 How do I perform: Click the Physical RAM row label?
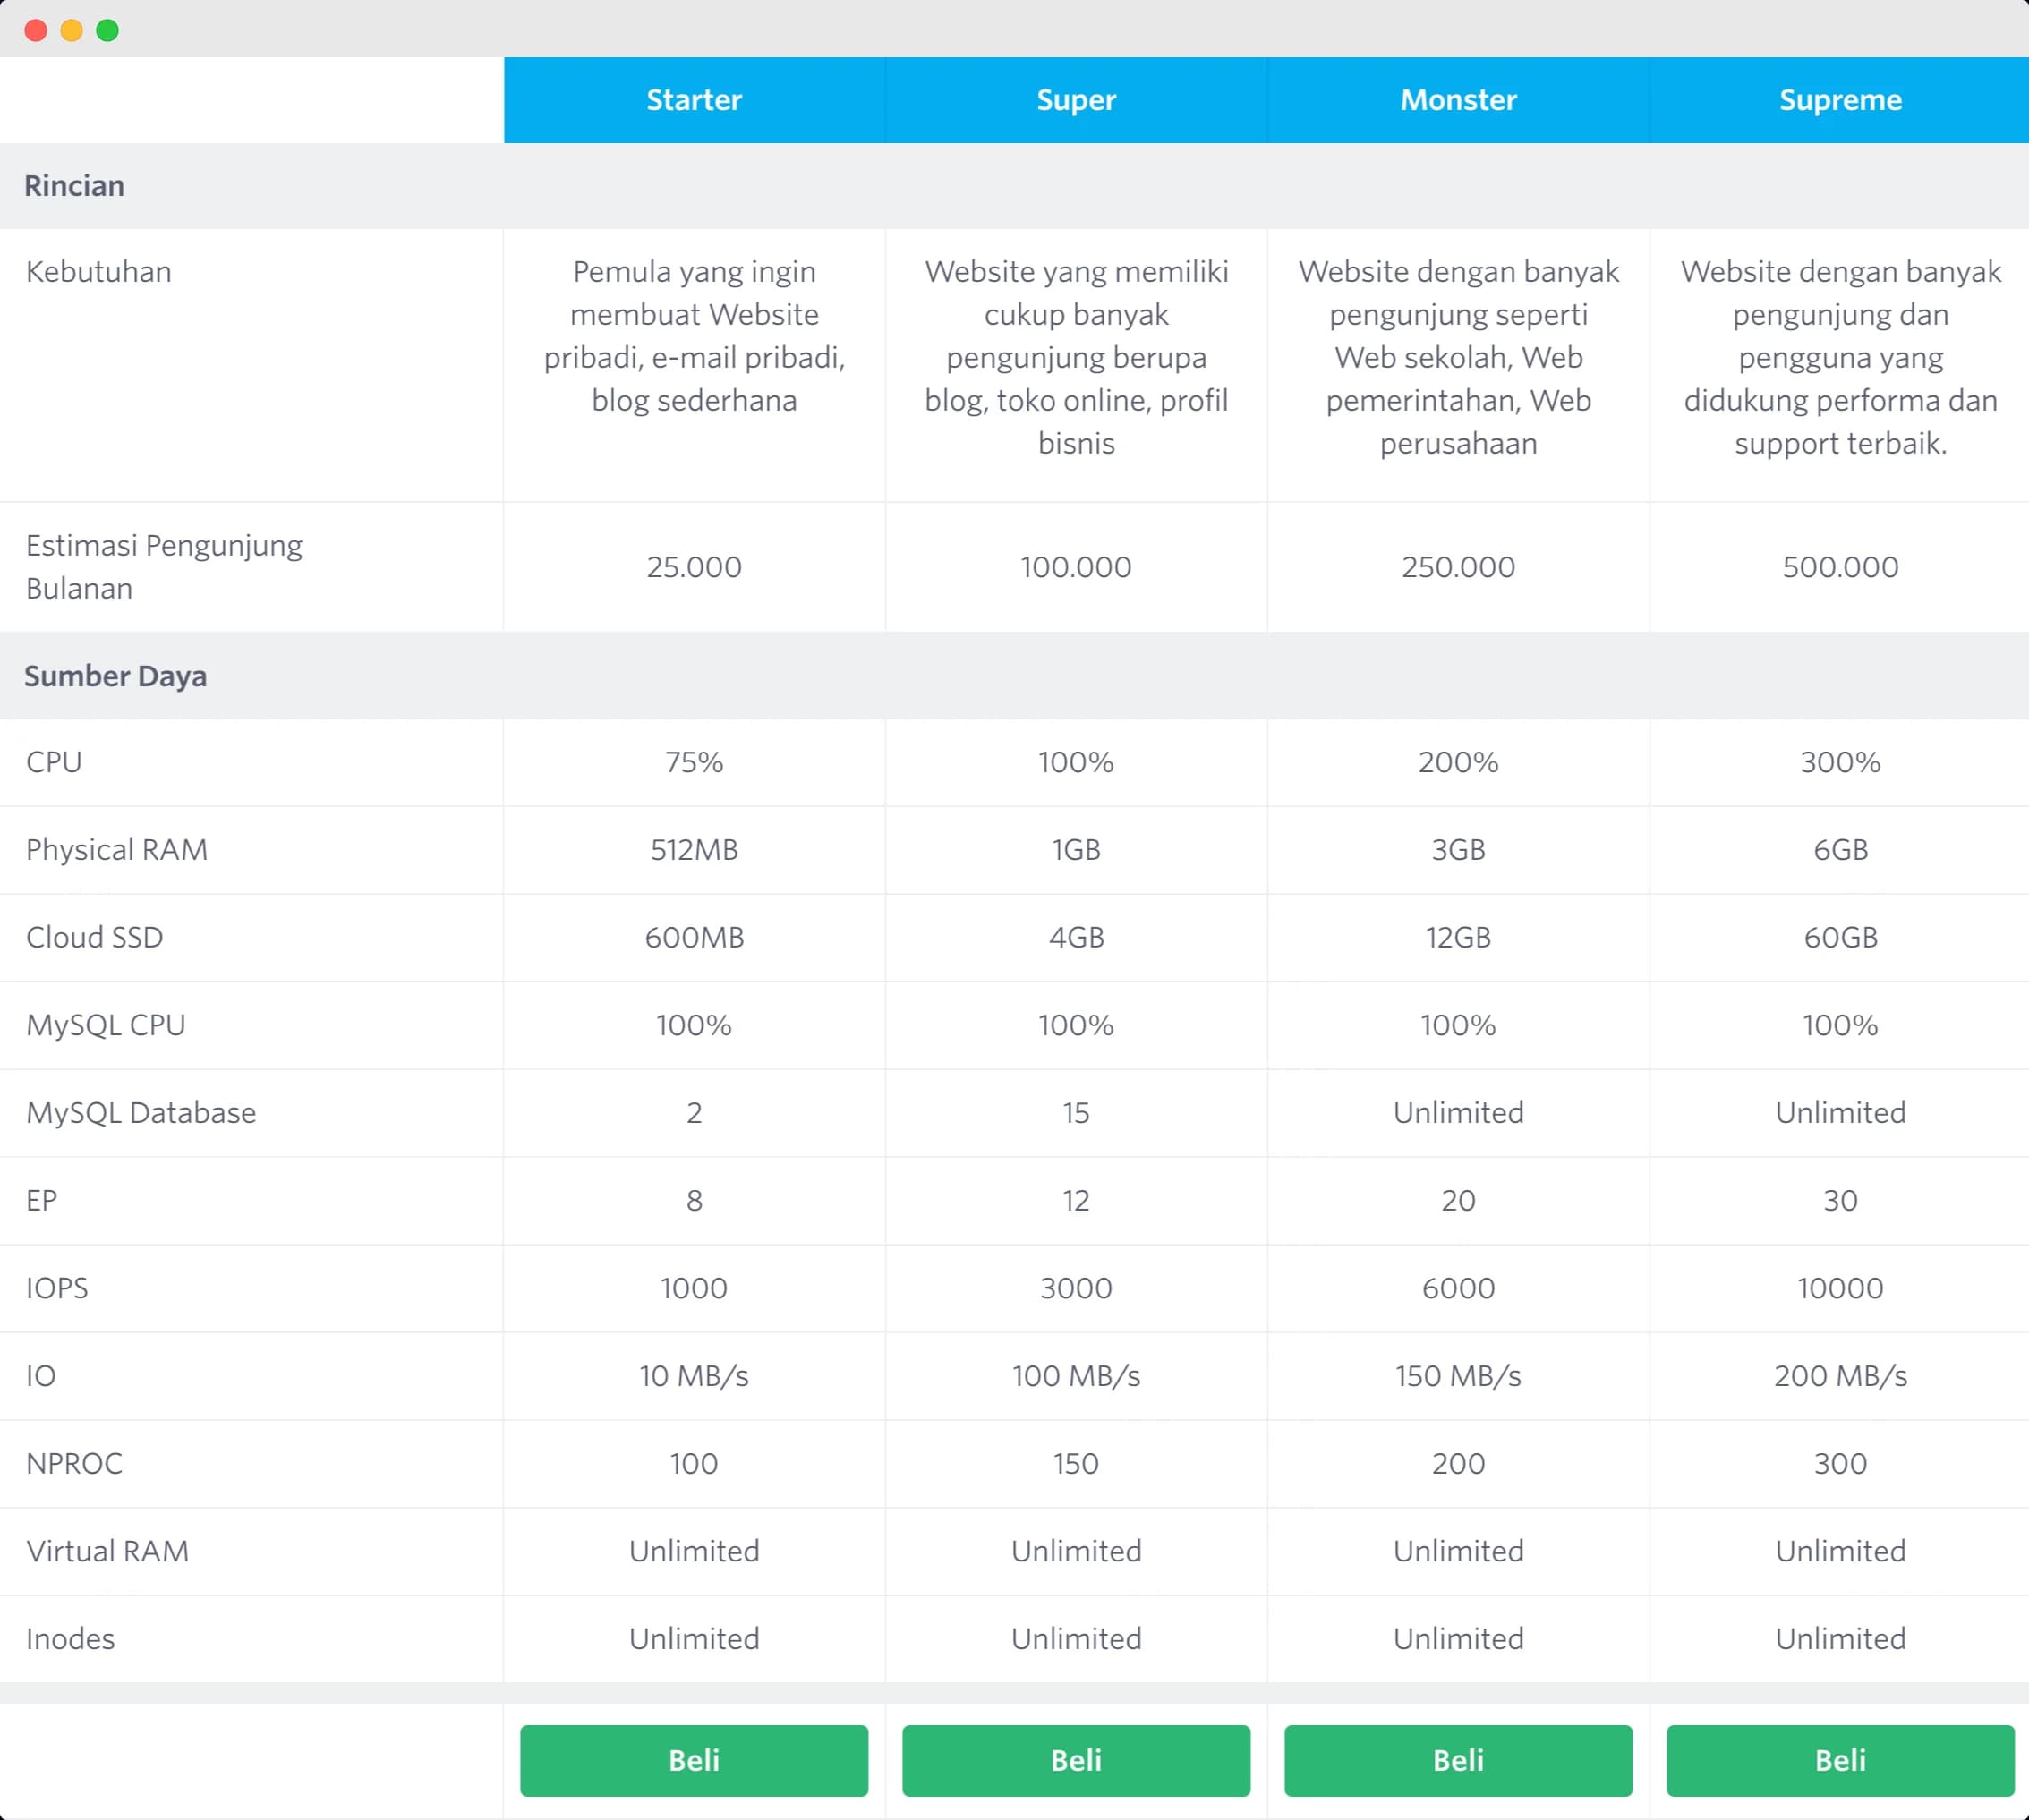click(116, 850)
